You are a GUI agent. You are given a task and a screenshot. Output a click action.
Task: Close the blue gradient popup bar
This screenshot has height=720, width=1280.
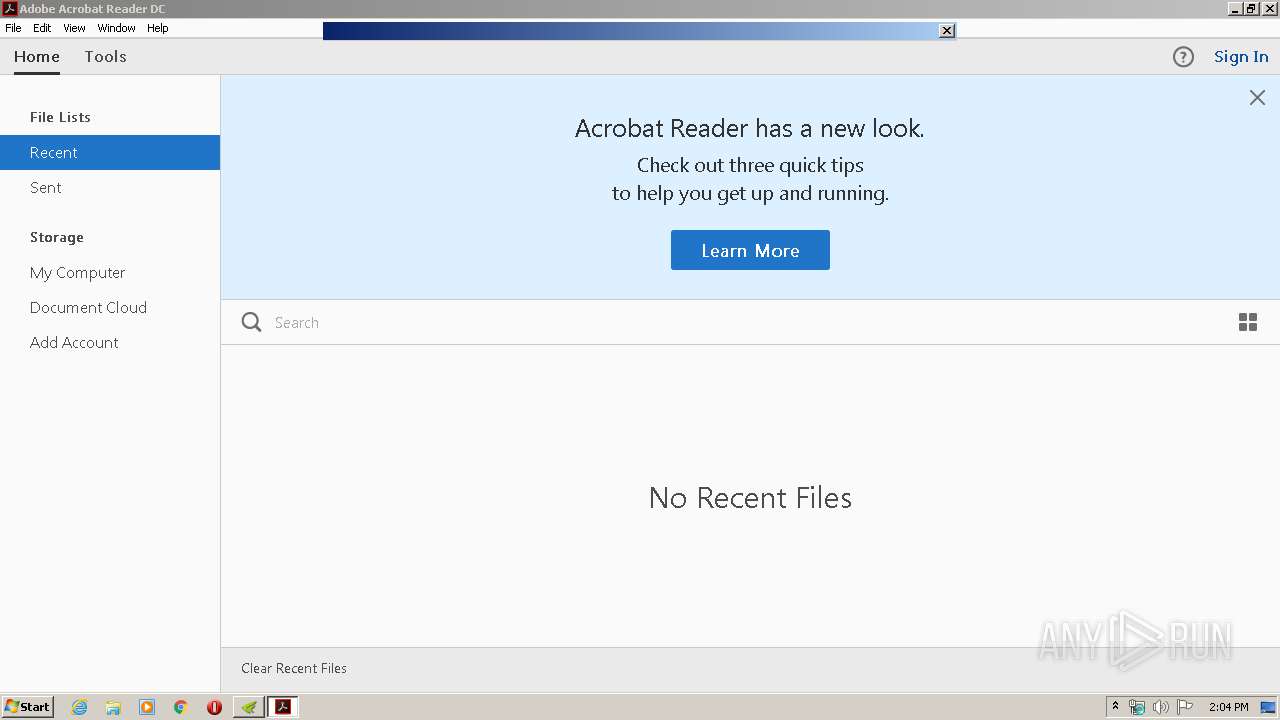click(946, 31)
